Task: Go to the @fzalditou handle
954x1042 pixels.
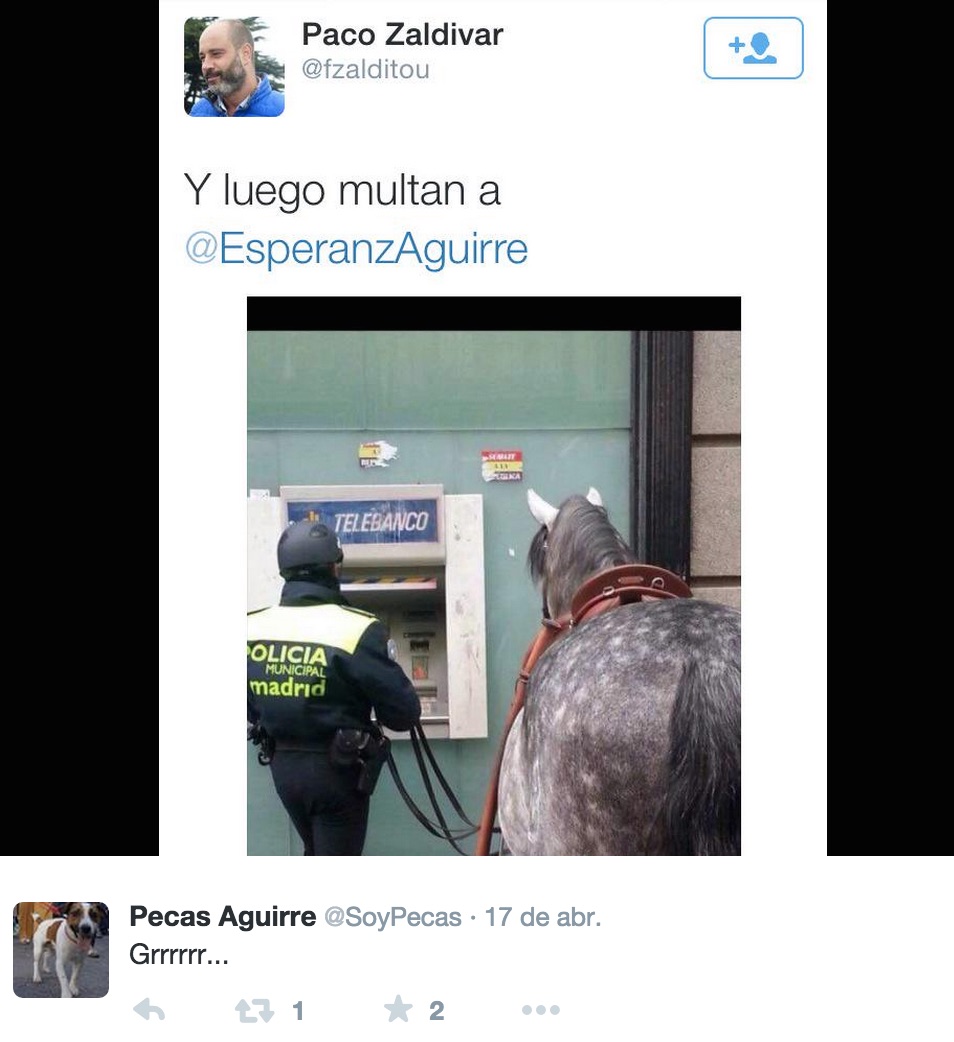Action: pos(365,69)
